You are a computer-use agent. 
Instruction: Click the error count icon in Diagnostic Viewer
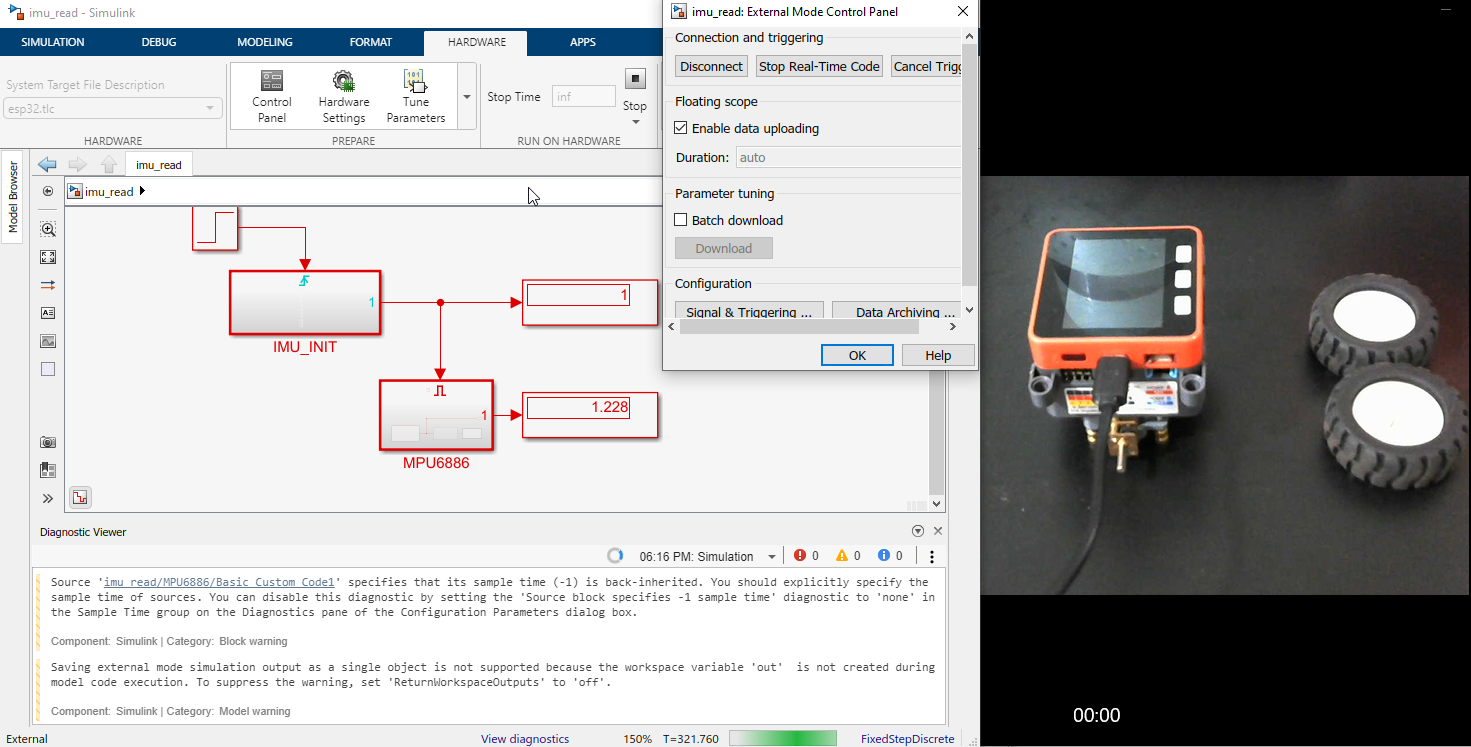799,556
